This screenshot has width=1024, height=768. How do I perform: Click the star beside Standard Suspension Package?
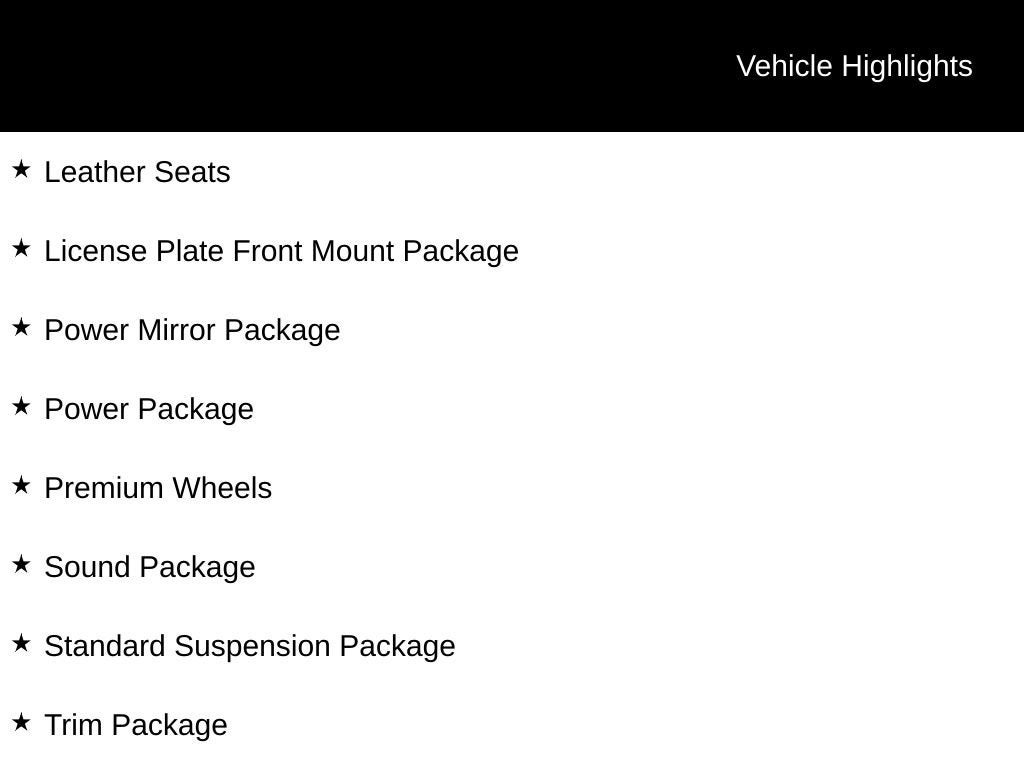21,643
